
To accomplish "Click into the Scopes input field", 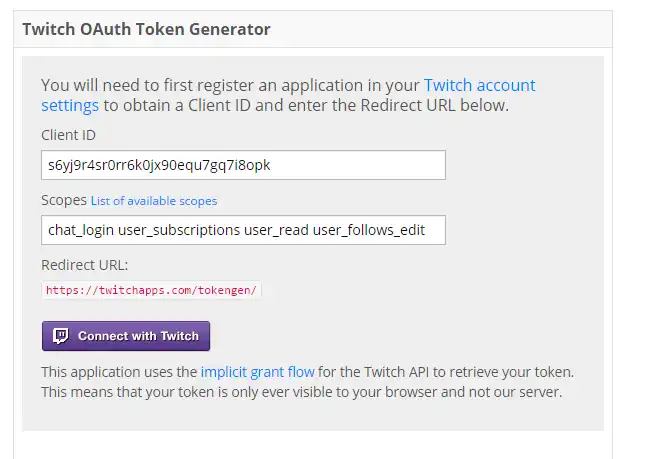I will pos(243,230).
